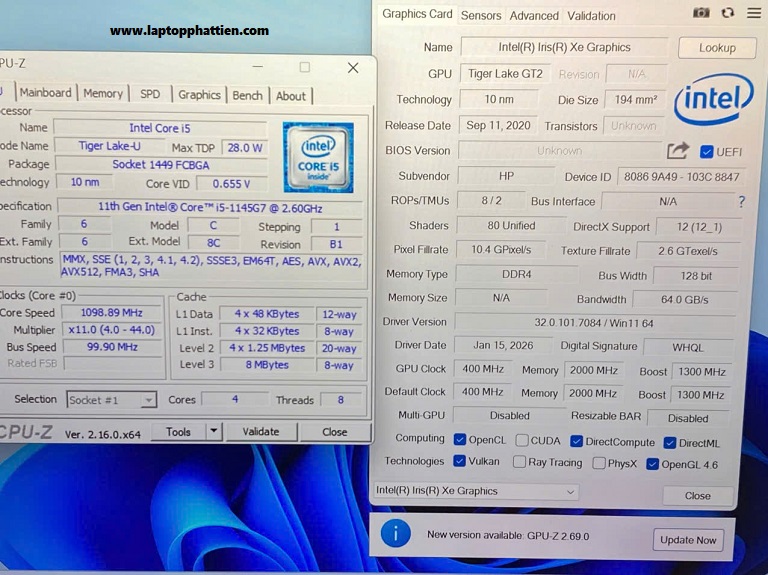Click the Digital Signature value WHQL

point(688,347)
